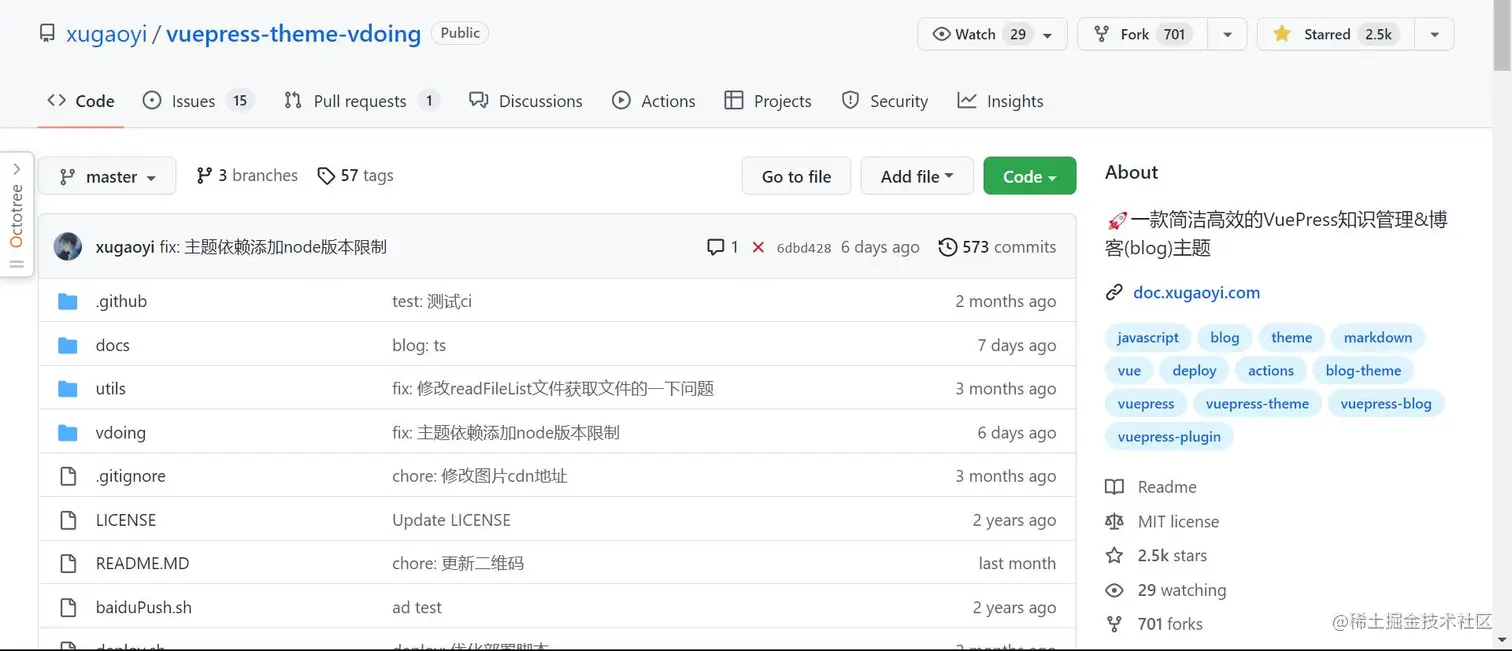Open the 701 forks link
The image size is (1512, 651).
(1170, 624)
